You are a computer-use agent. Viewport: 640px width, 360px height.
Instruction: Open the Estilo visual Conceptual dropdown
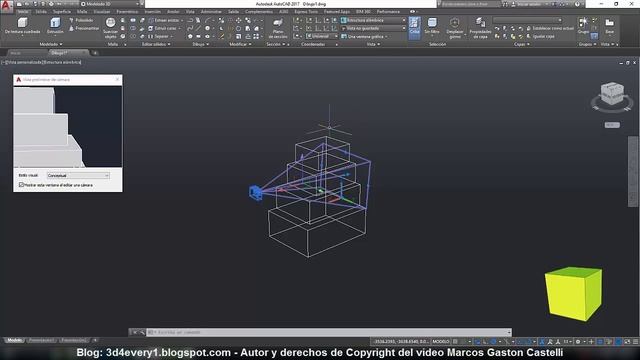click(78, 175)
